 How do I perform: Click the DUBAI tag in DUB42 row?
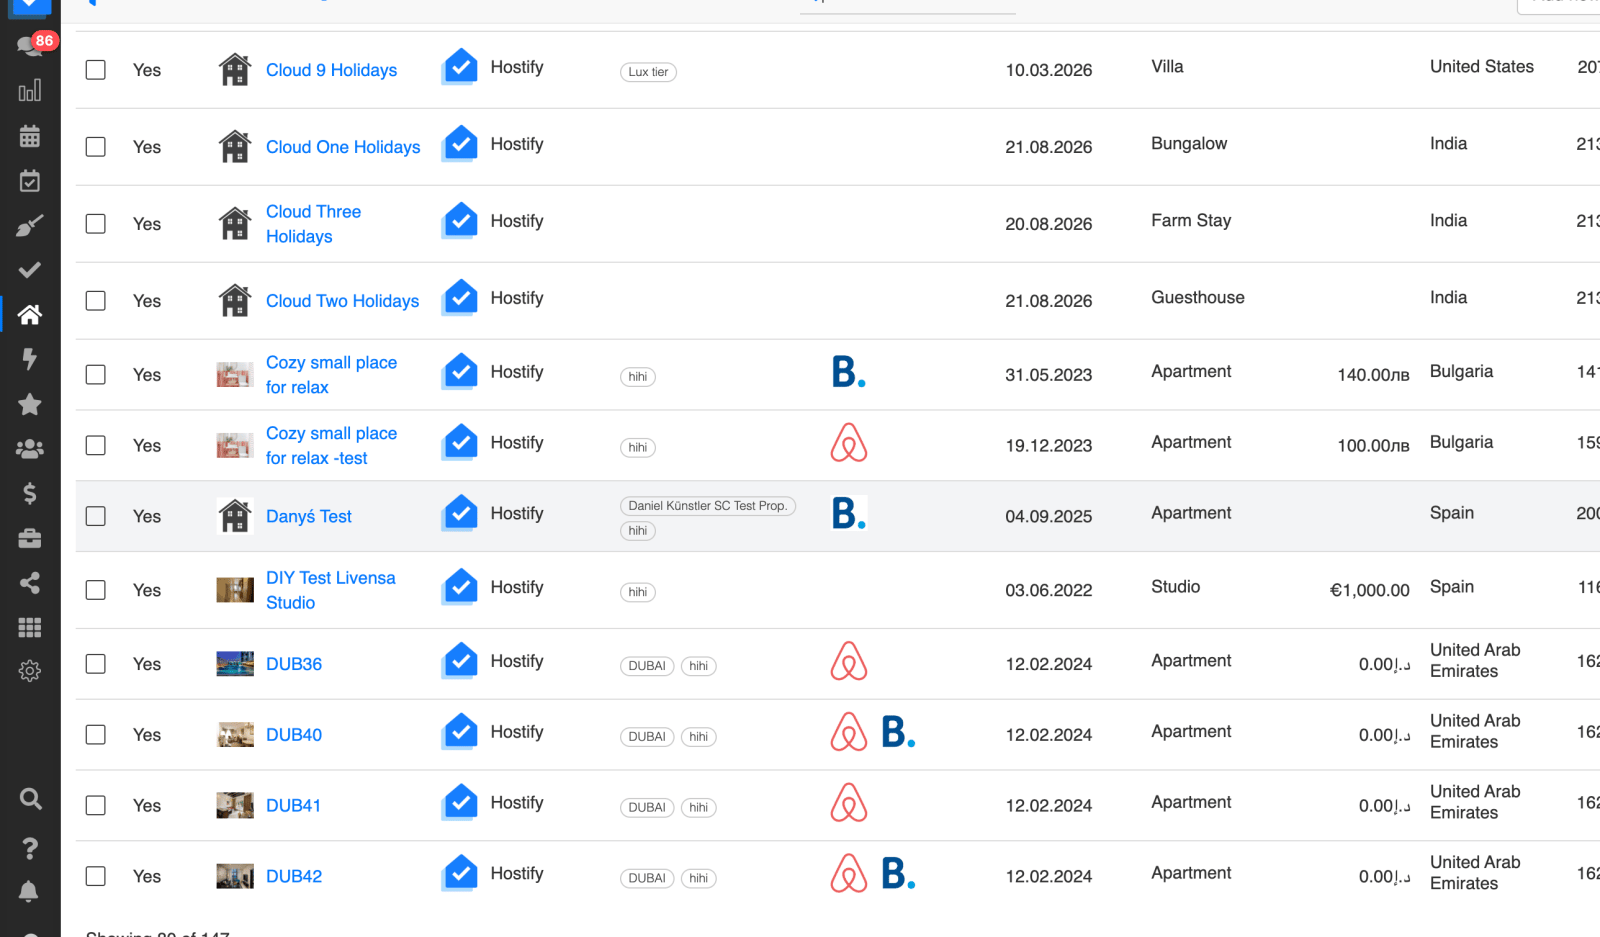(x=647, y=878)
